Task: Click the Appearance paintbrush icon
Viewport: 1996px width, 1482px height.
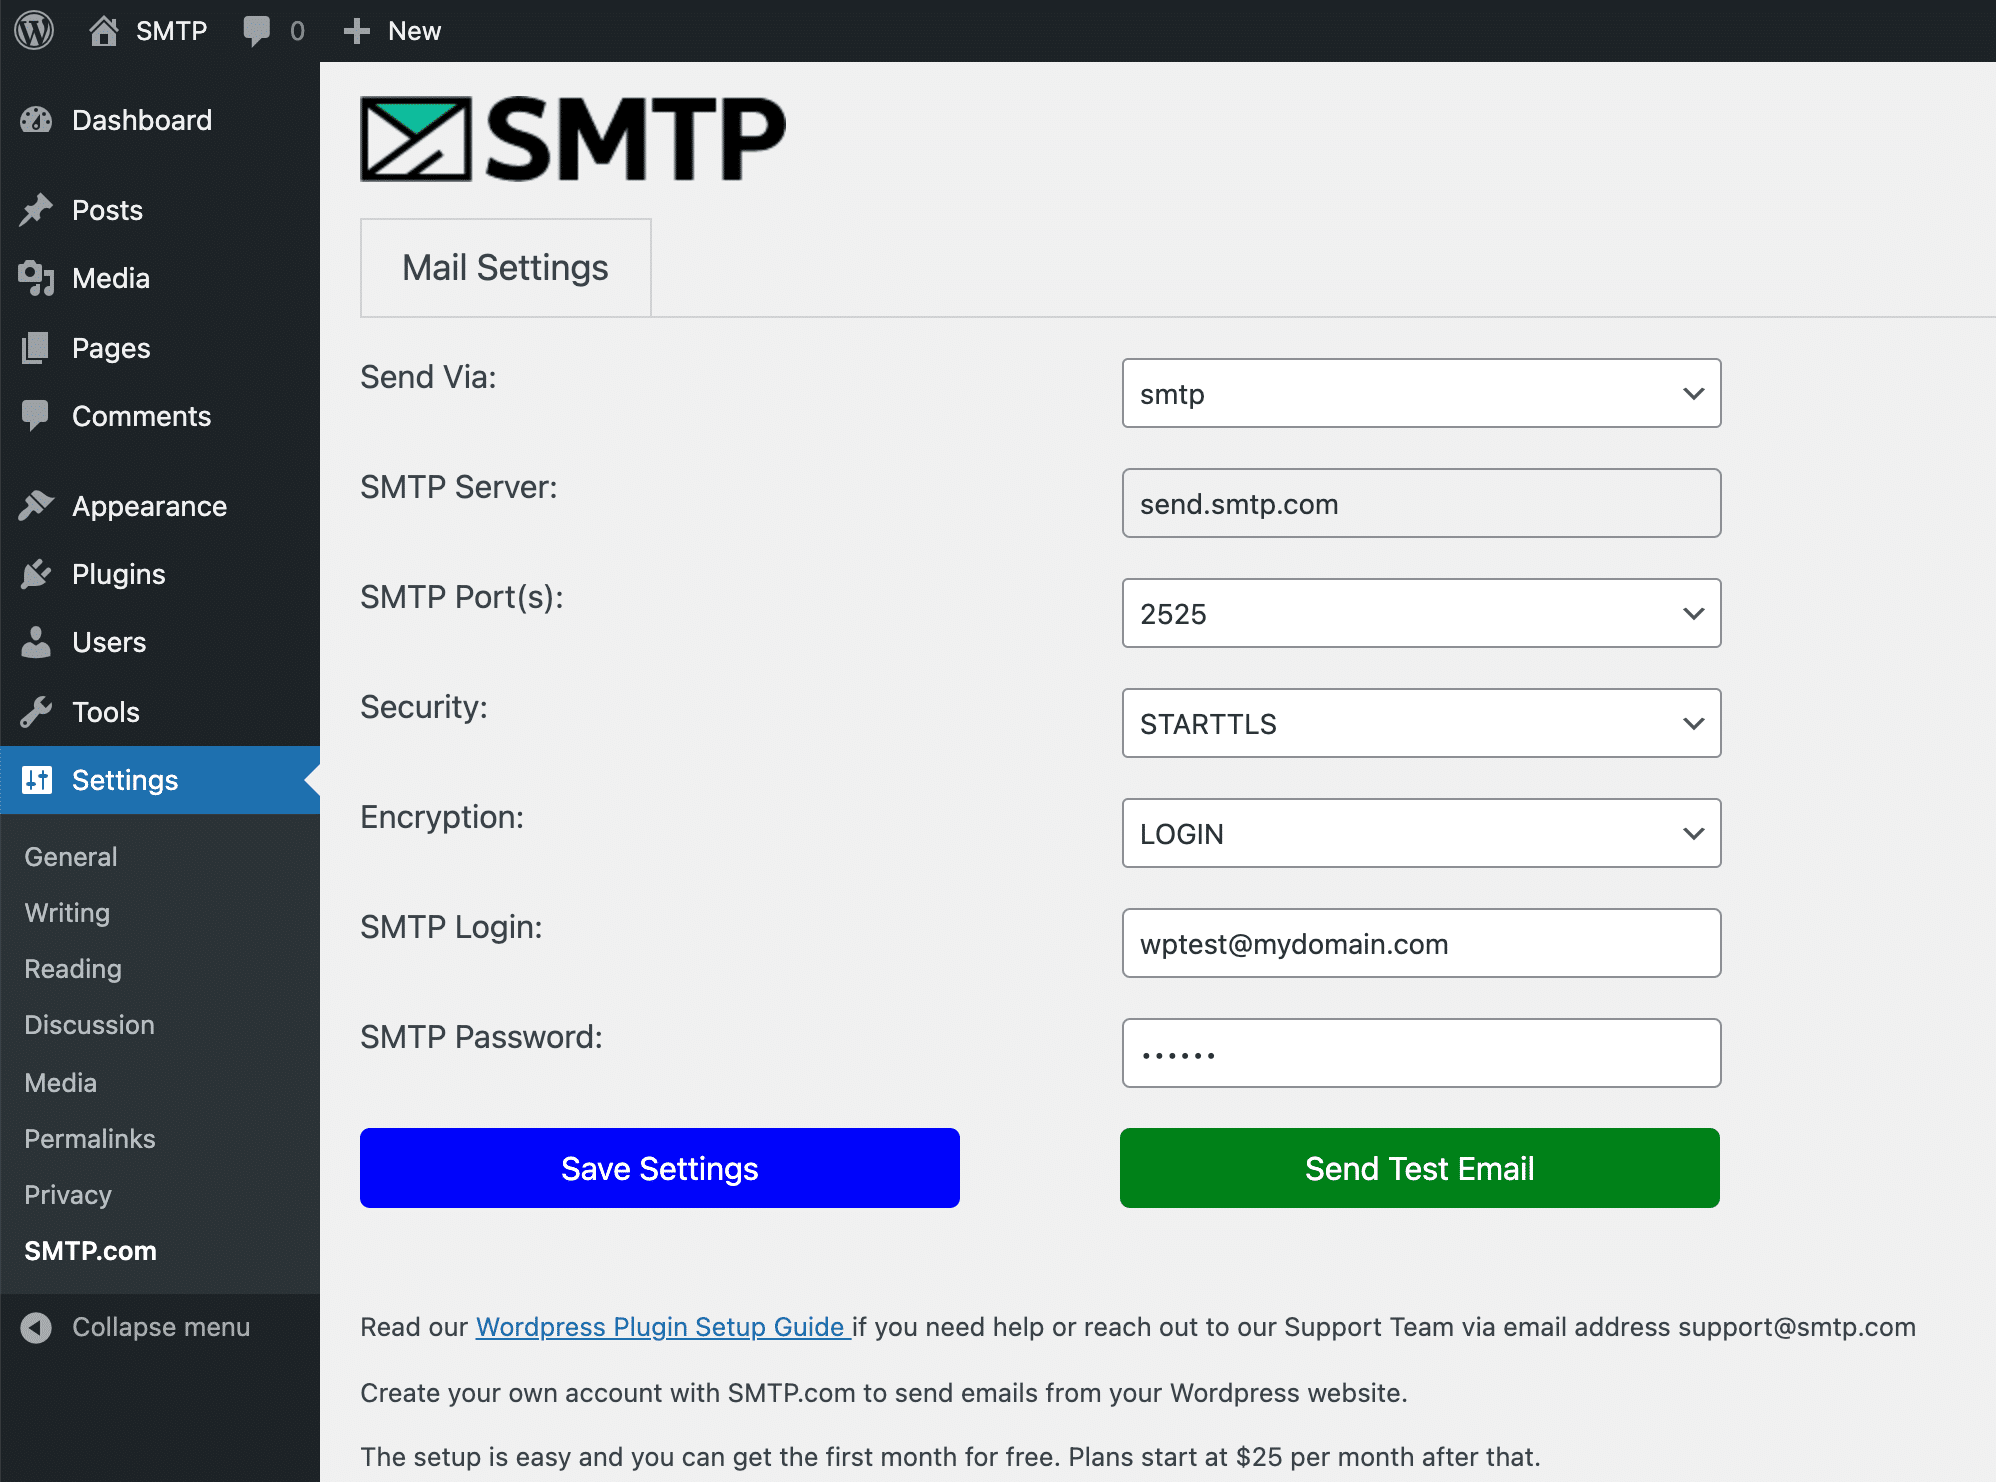Action: (36, 506)
